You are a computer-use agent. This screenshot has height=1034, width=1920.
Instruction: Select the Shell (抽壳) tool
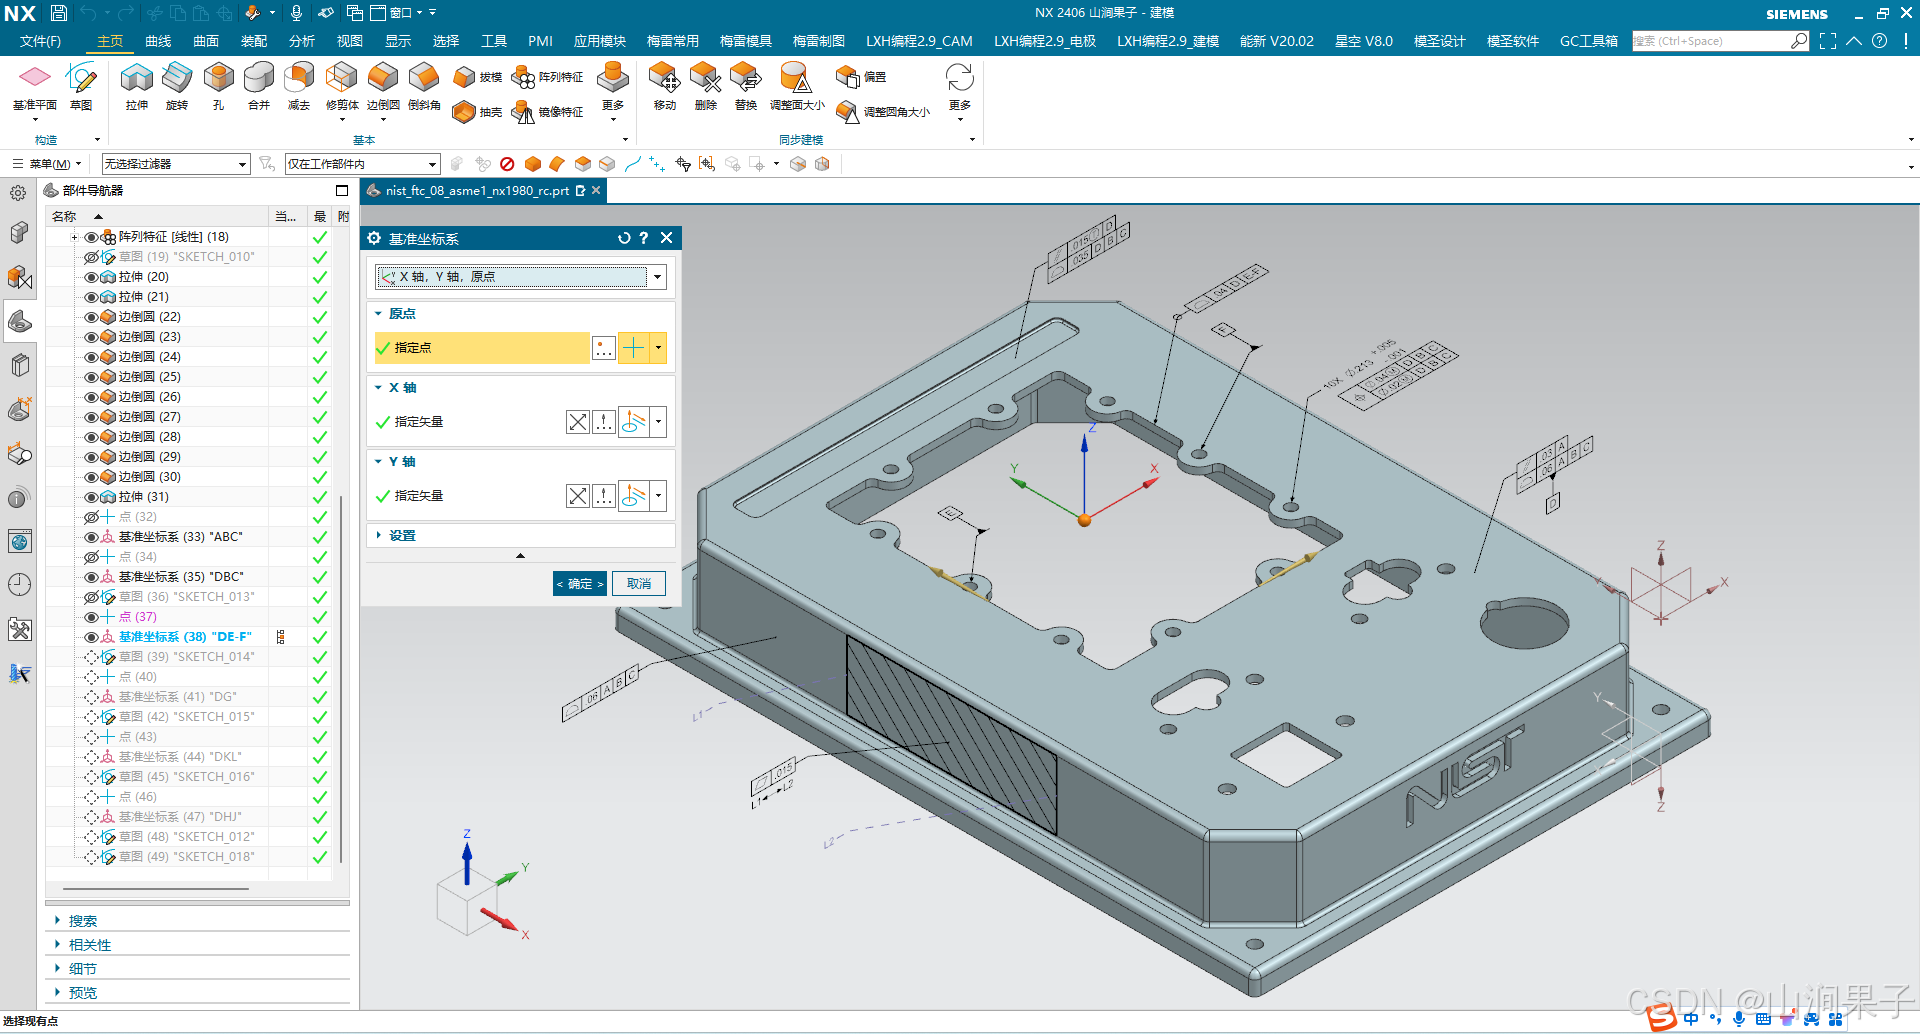(x=477, y=112)
